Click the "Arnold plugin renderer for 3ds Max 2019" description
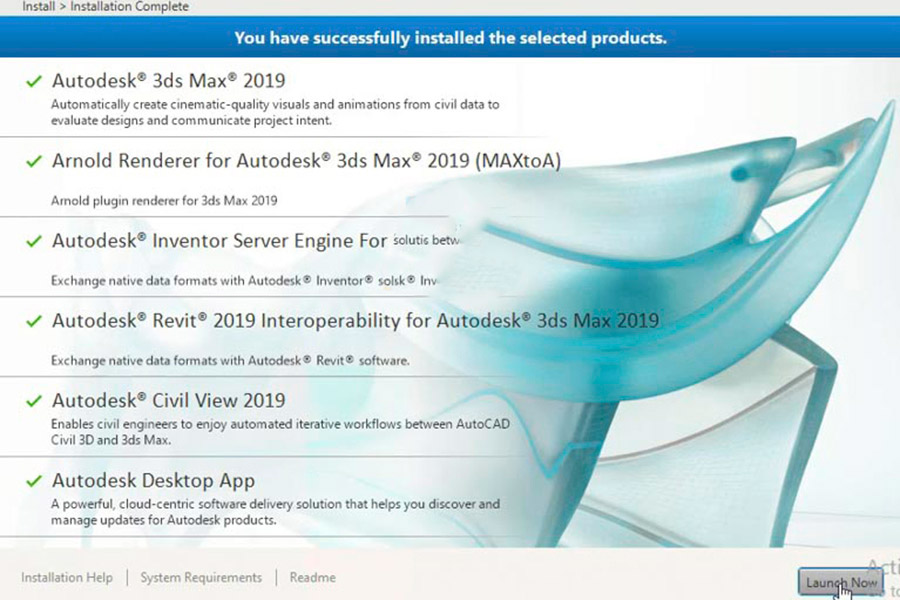This screenshot has width=900, height=600. (x=164, y=200)
